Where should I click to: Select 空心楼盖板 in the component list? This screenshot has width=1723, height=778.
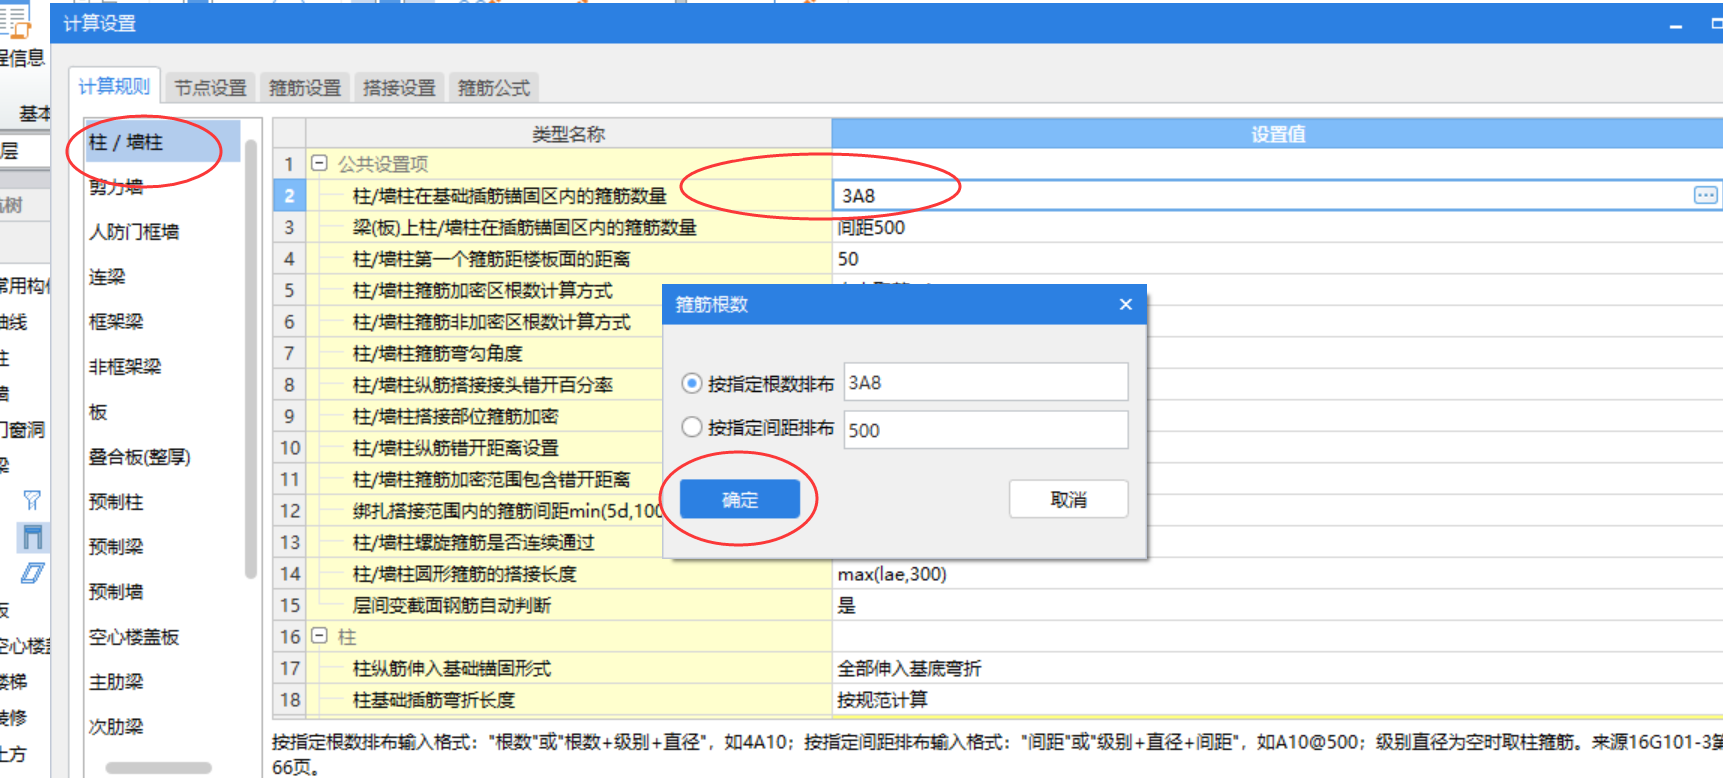(x=134, y=637)
